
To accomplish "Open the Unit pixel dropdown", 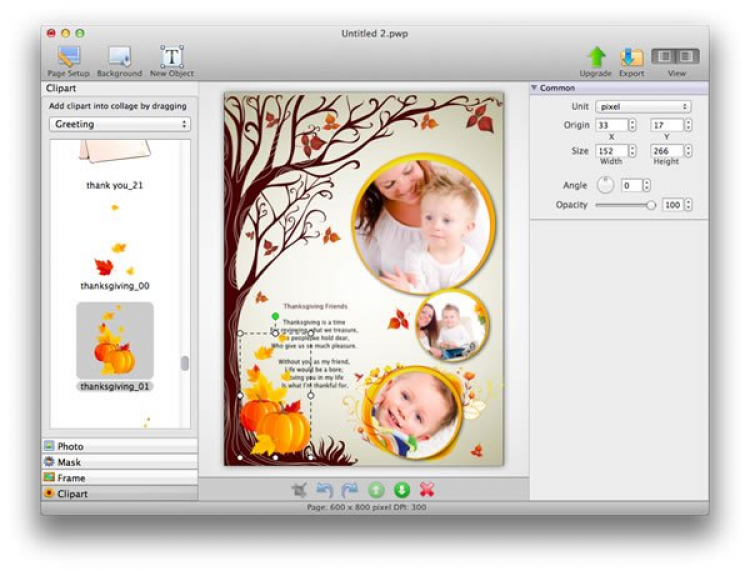I will pos(643,107).
